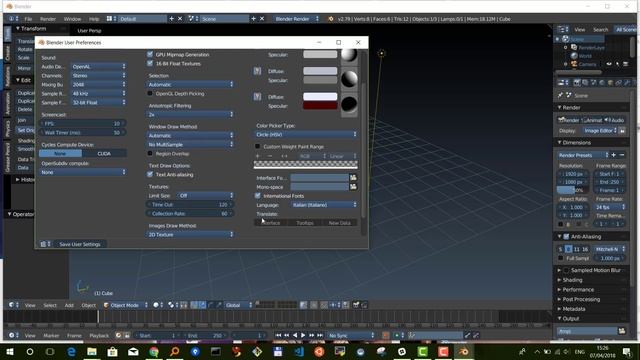Select CUDA as Cycles compute device

point(104,153)
